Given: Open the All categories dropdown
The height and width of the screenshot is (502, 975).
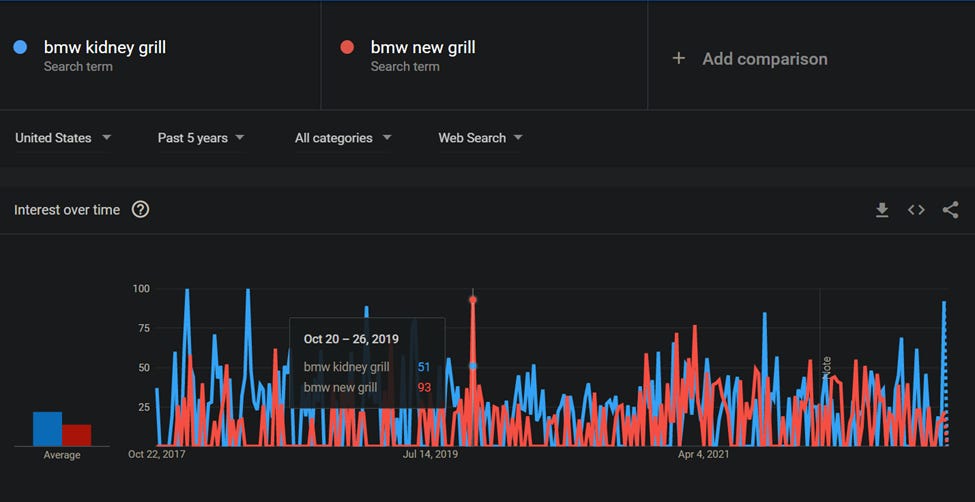Looking at the screenshot, I should 343,138.
